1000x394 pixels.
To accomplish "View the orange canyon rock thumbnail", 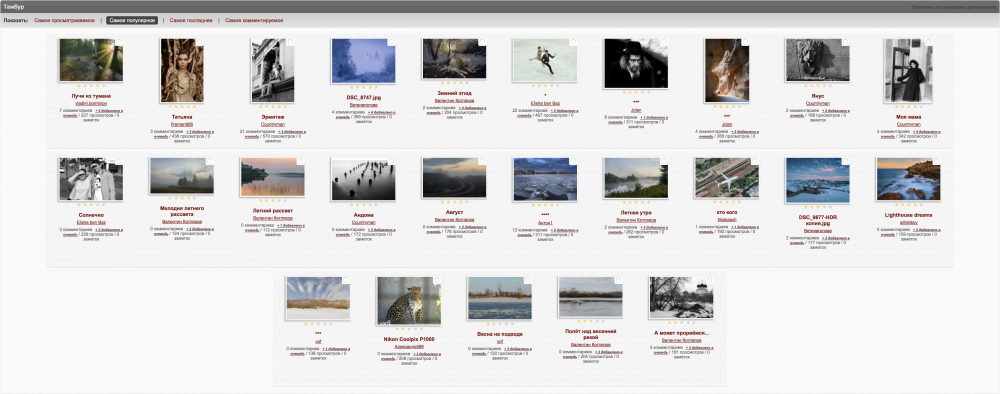I will pyautogui.click(x=726, y=70).
